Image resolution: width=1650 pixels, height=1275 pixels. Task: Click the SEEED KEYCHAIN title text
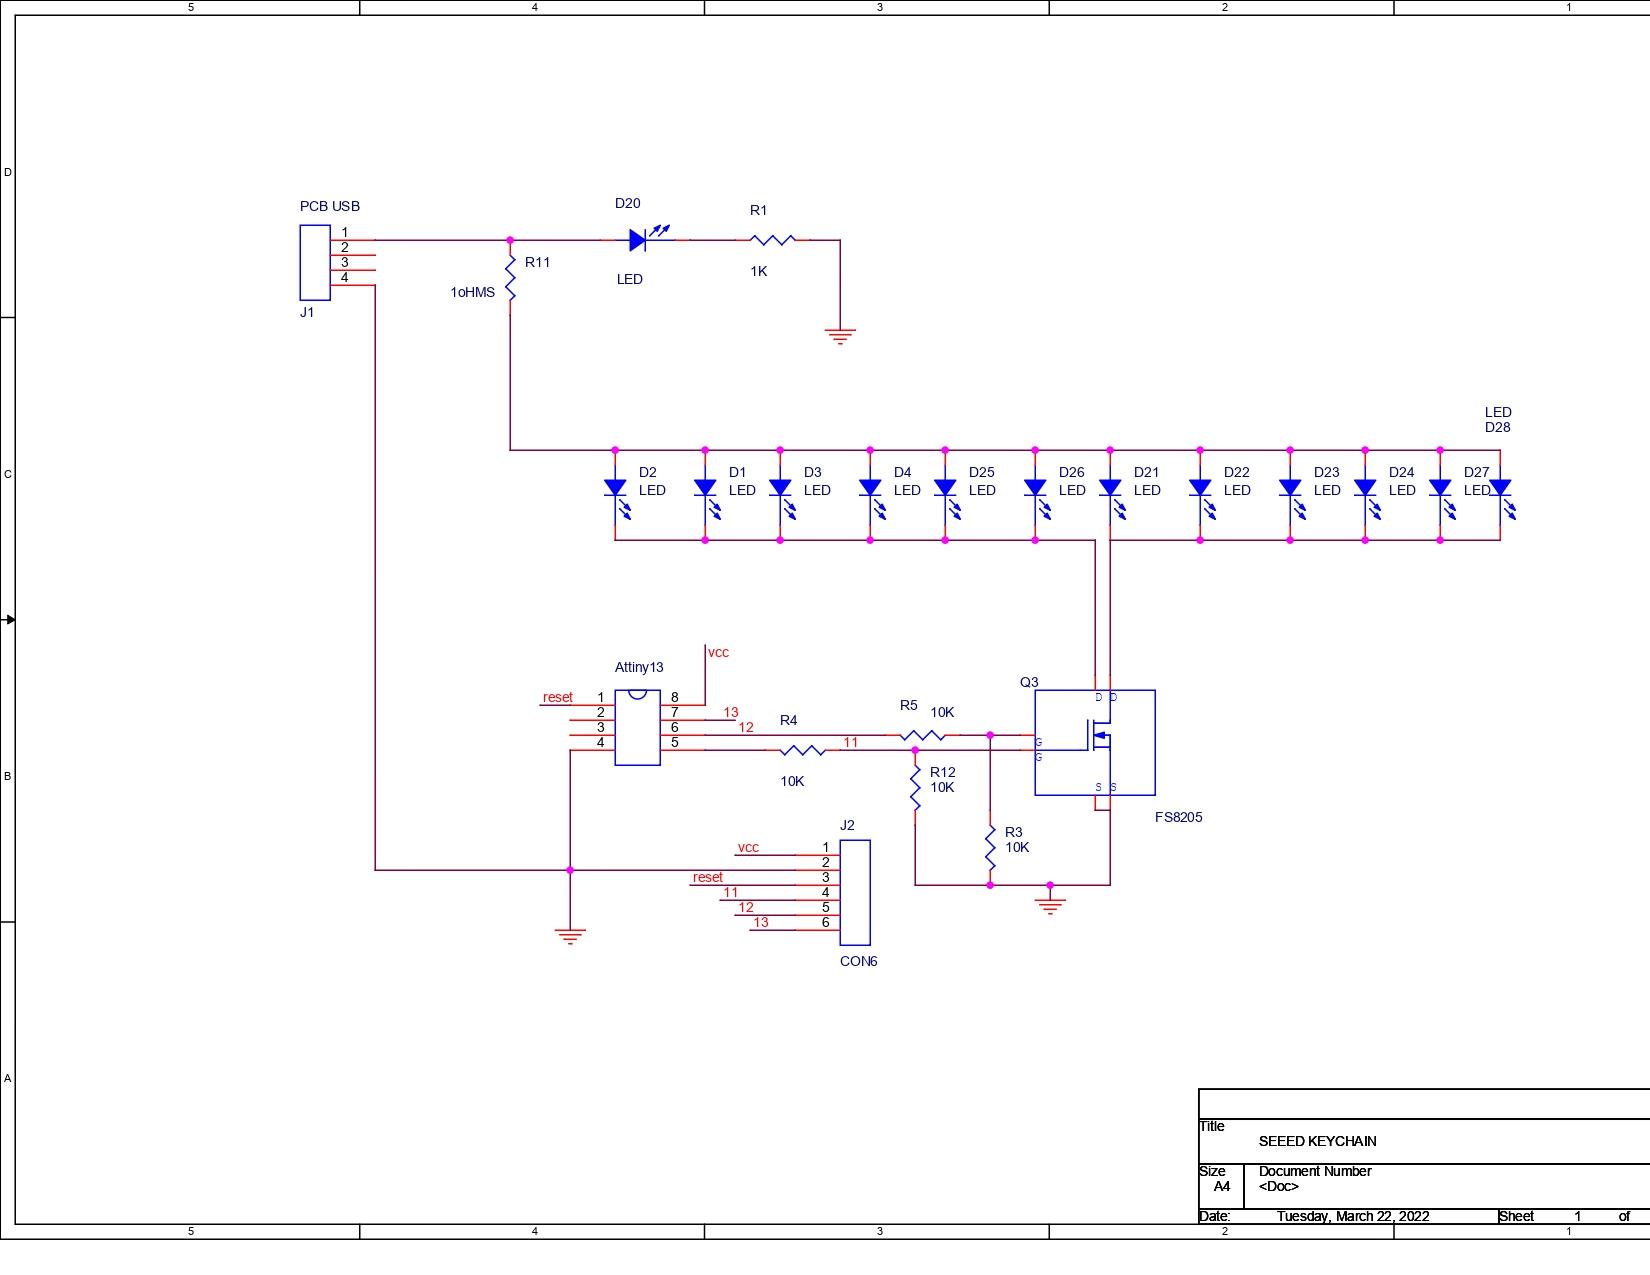(1318, 1141)
